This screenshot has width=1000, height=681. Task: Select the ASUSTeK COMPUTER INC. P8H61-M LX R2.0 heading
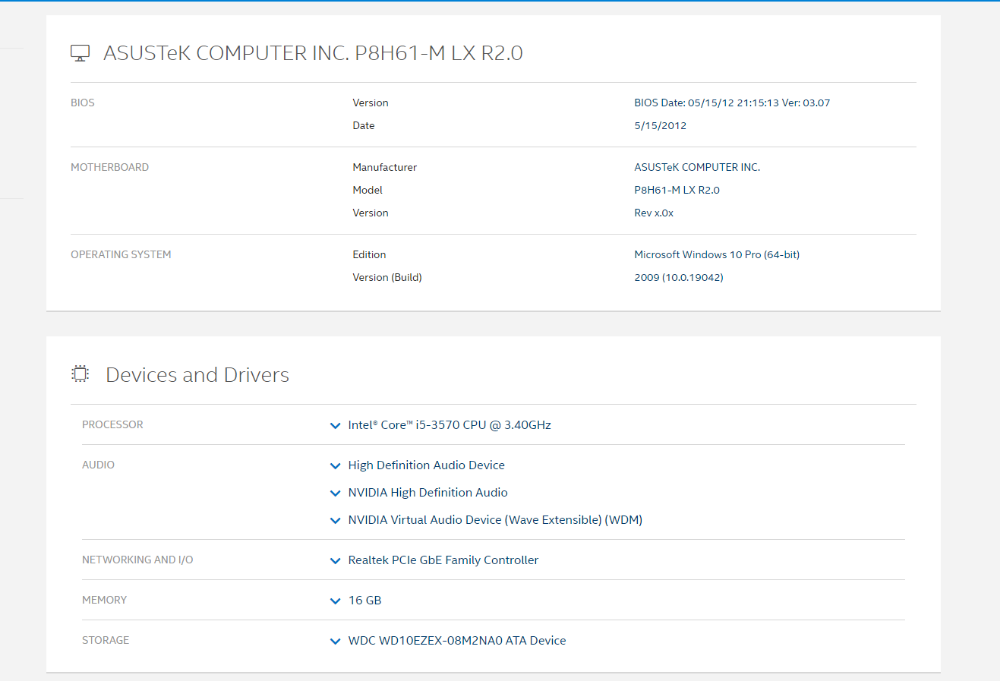[312, 53]
